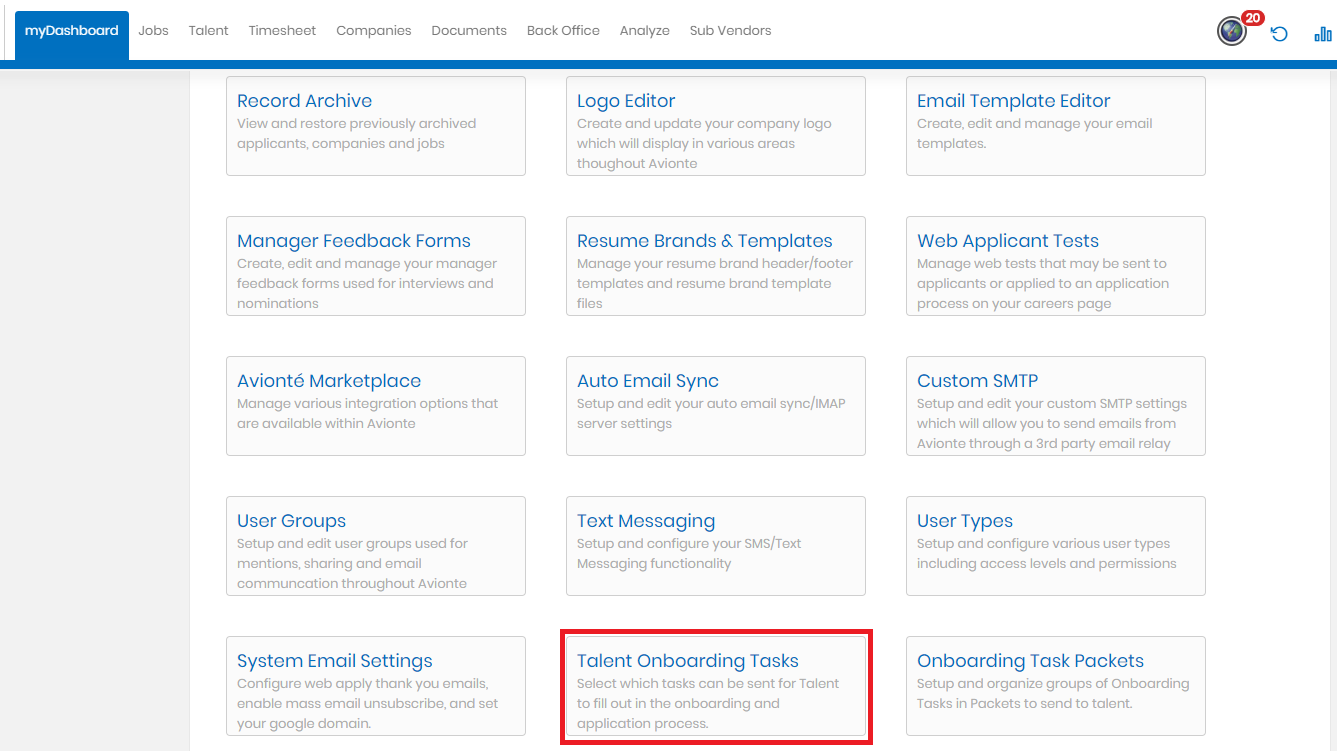Configure Text Messaging settings

click(646, 521)
